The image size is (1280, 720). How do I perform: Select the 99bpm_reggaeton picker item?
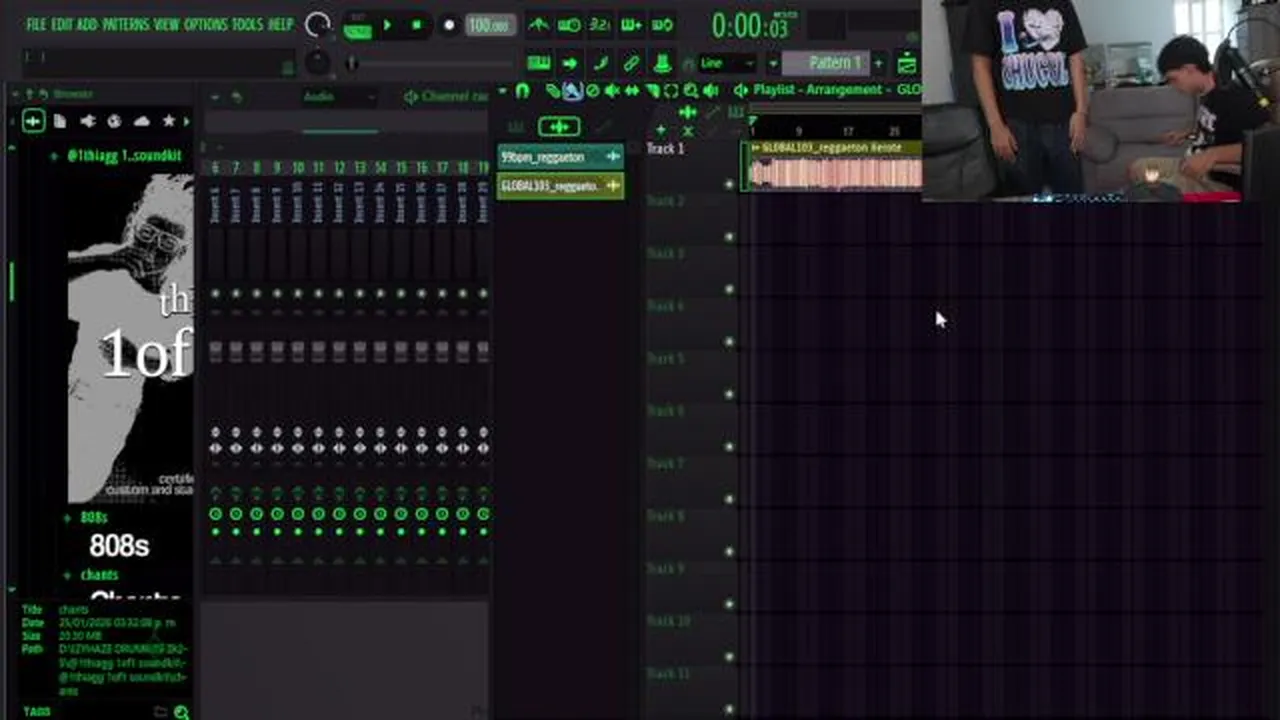560,157
